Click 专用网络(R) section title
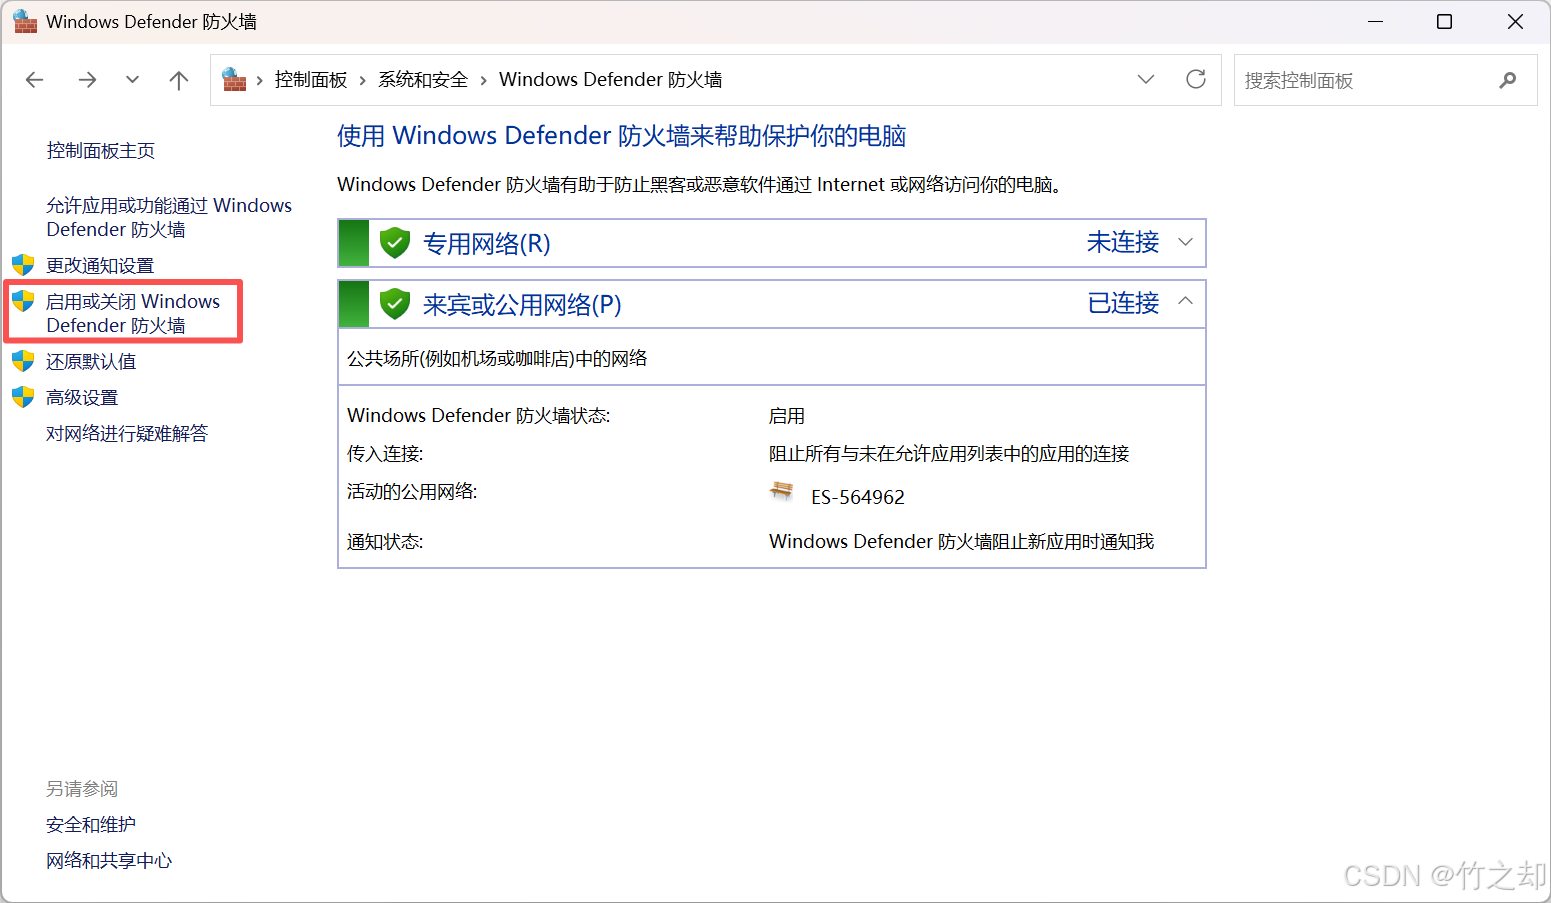1551x903 pixels. [487, 244]
